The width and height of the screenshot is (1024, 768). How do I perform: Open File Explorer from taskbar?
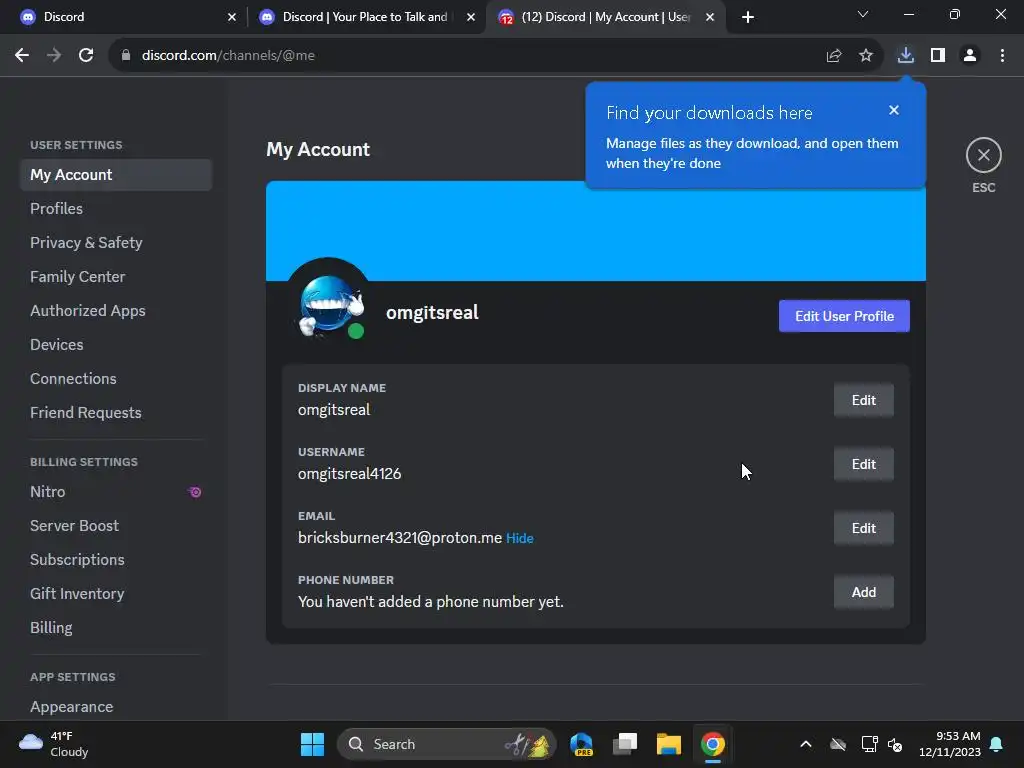coord(668,744)
